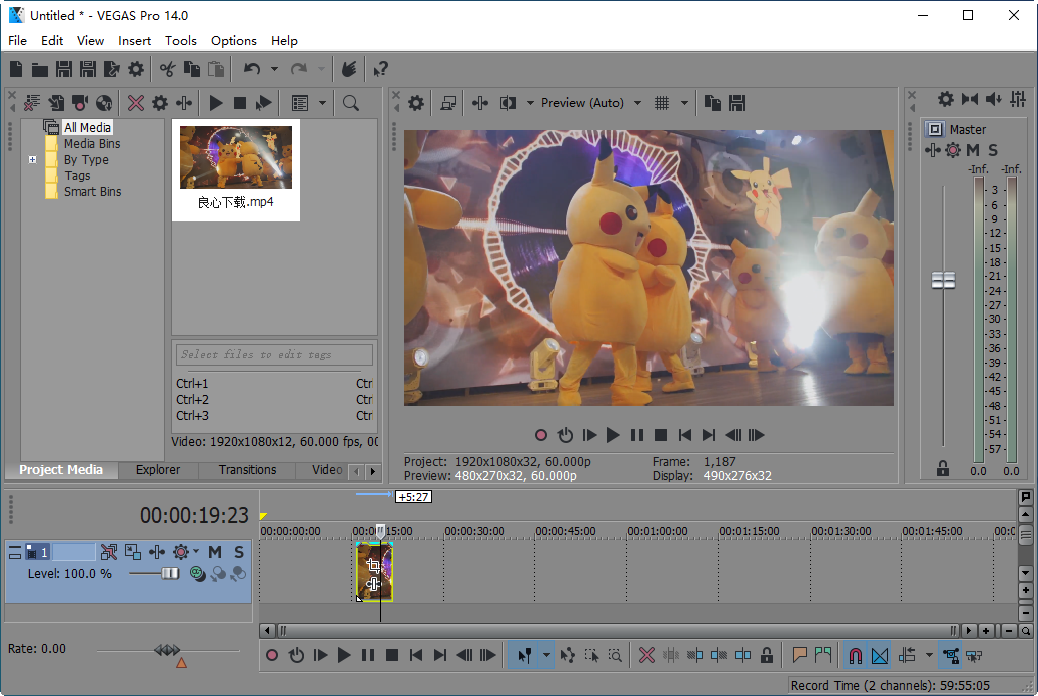Open the Project Media Views dropdown

tap(322, 103)
